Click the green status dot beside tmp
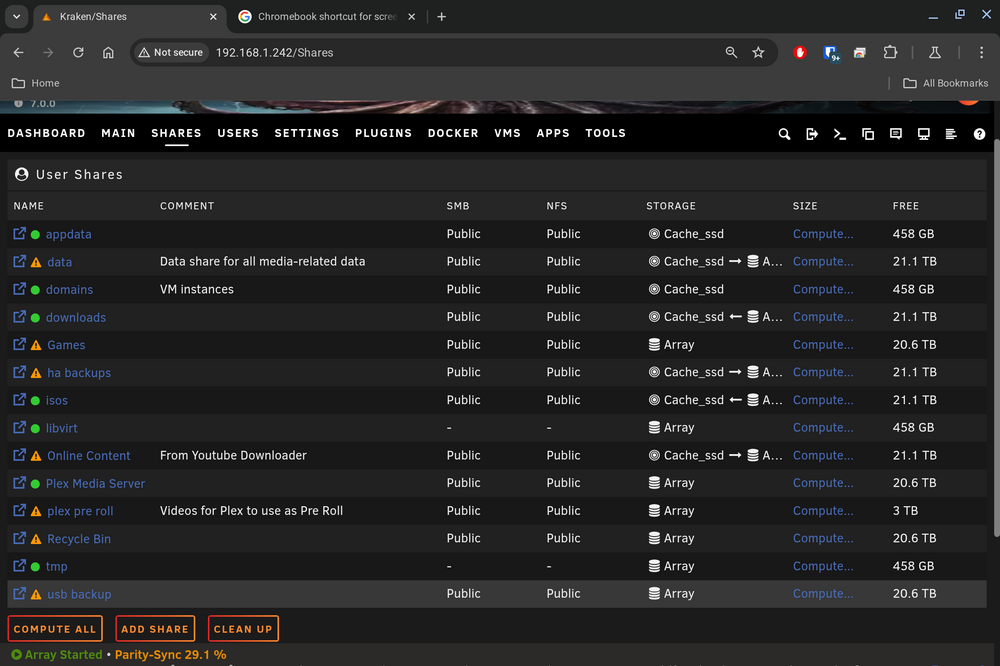The height and width of the screenshot is (666, 1000). (35, 566)
